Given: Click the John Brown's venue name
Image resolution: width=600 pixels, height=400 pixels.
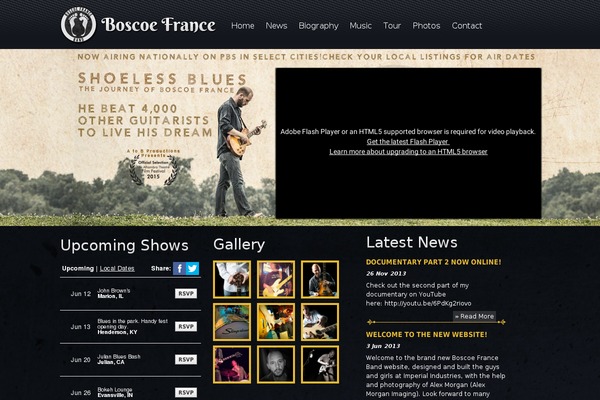Looking at the screenshot, I should [x=114, y=291].
